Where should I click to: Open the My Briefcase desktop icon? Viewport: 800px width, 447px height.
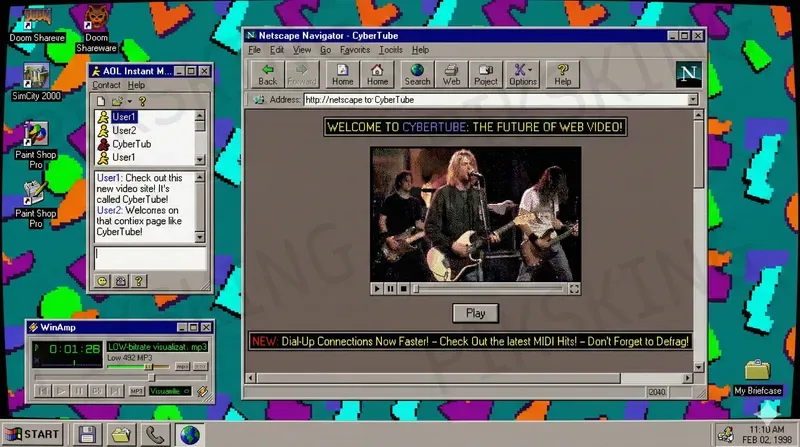click(x=758, y=378)
